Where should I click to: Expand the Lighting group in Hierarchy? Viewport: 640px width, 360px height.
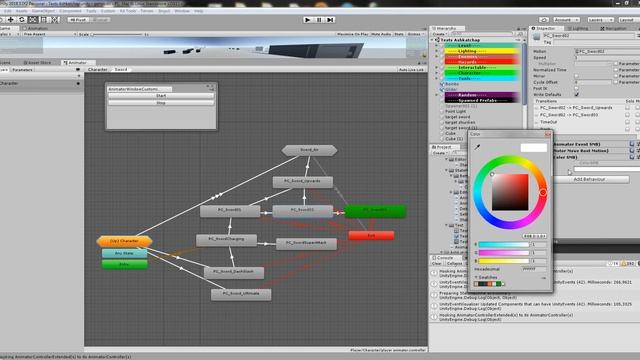click(436, 51)
